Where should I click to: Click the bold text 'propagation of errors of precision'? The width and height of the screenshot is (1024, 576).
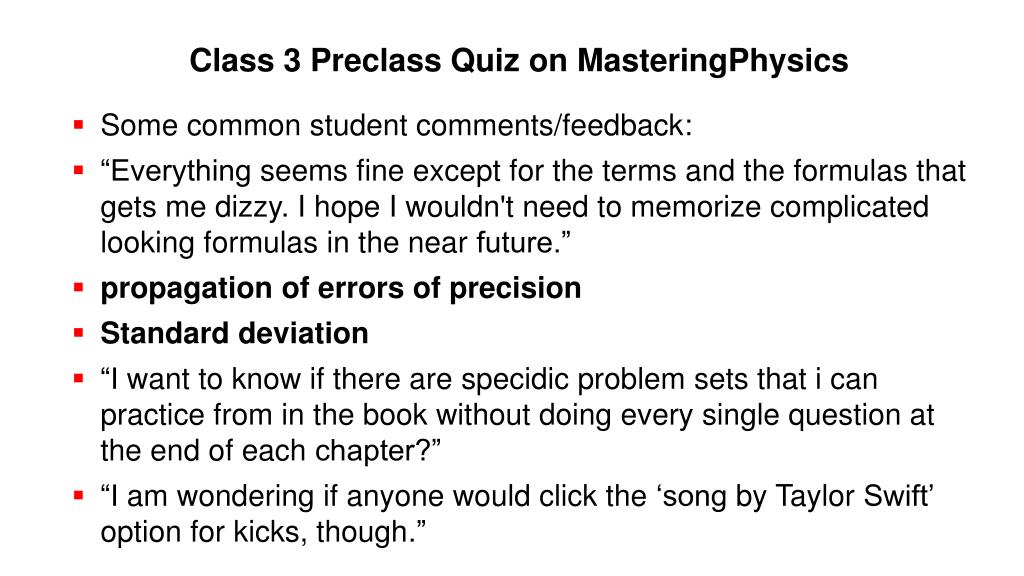(x=341, y=289)
